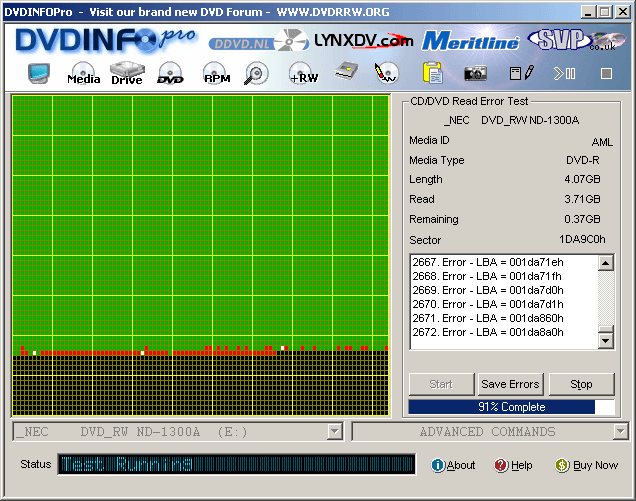Open the Media info tool

tap(84, 73)
